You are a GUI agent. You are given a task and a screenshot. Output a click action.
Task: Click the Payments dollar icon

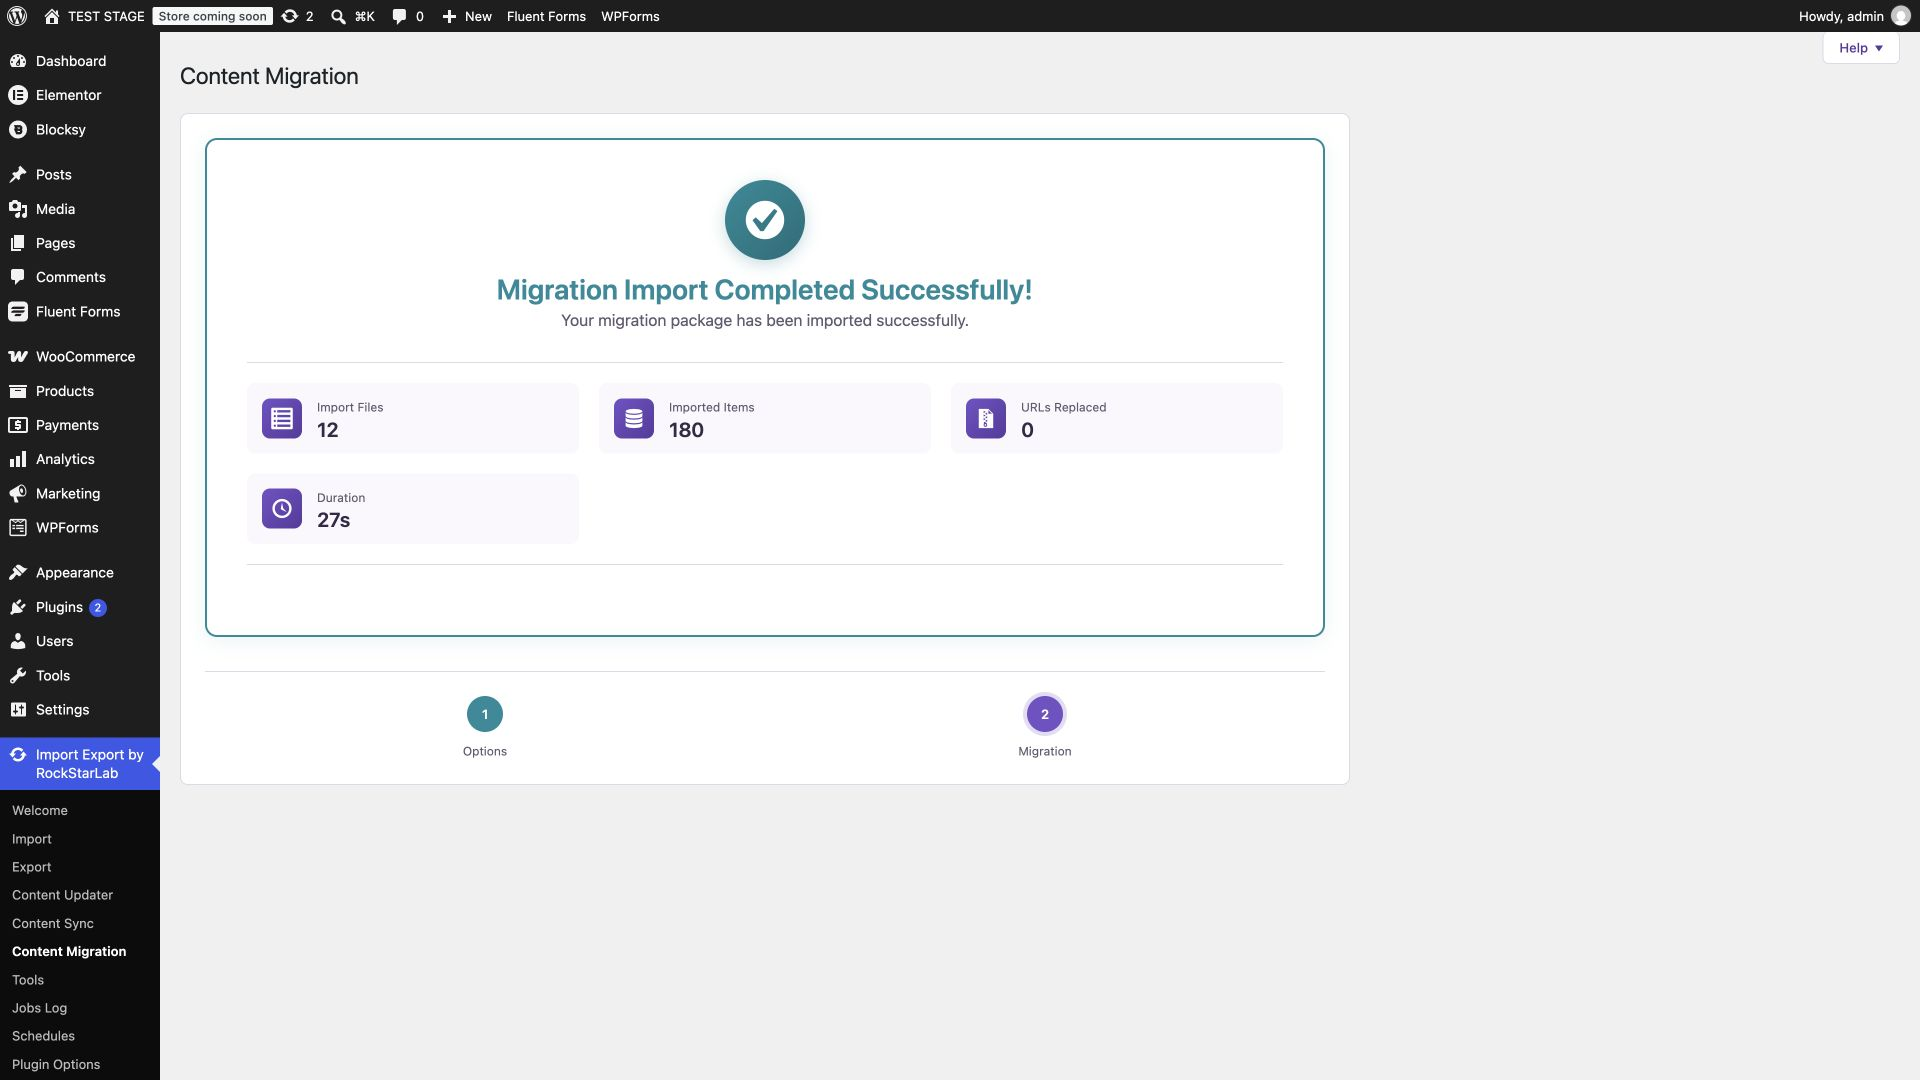tap(17, 425)
